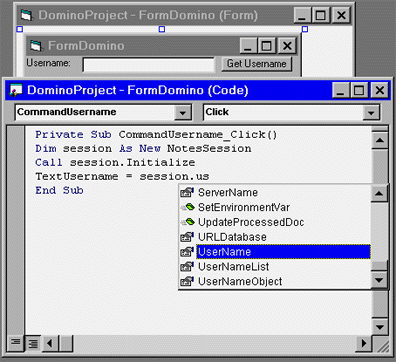396x362 pixels.
Task: Choose UserNameList from the member list
Action: tap(233, 267)
